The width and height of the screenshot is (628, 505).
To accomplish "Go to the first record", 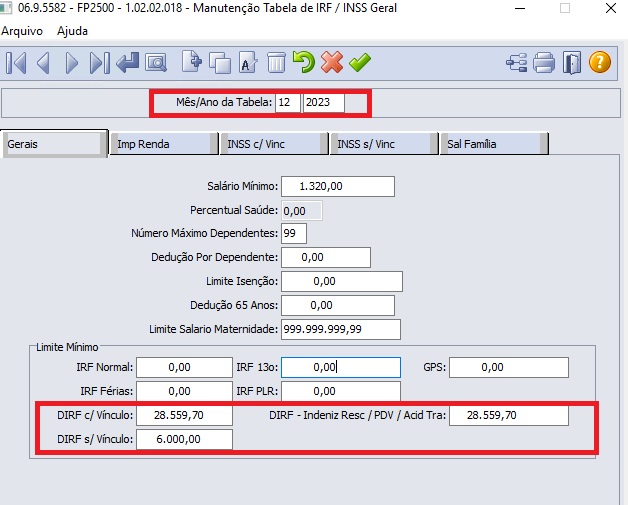I will [x=16, y=63].
